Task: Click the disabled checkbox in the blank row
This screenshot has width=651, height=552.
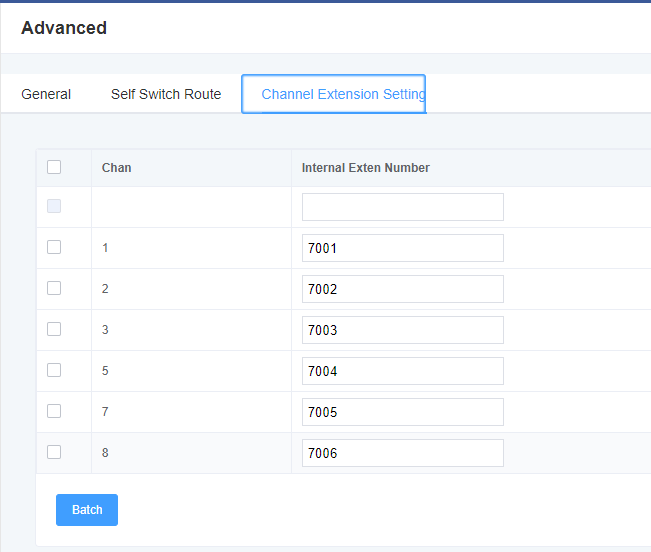Action: tap(54, 206)
